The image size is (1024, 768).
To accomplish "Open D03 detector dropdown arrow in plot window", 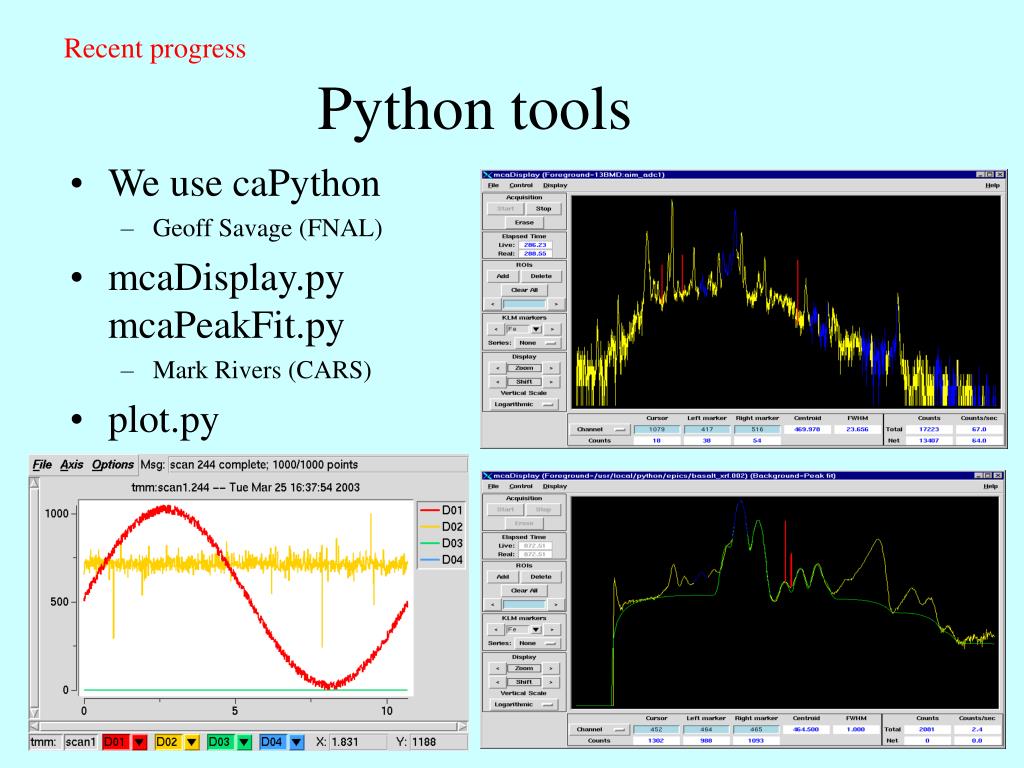I will [244, 743].
